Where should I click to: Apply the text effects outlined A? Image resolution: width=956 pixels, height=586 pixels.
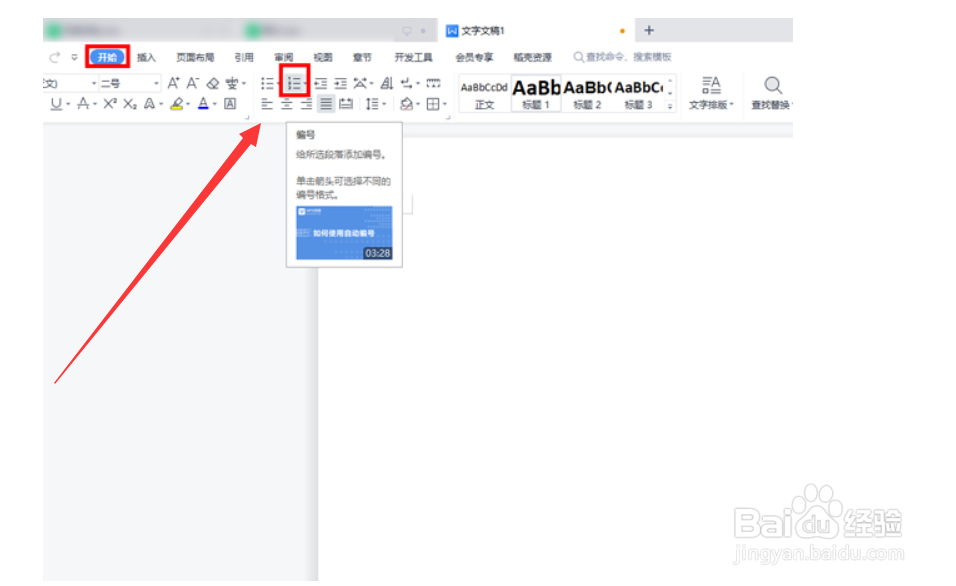(149, 104)
